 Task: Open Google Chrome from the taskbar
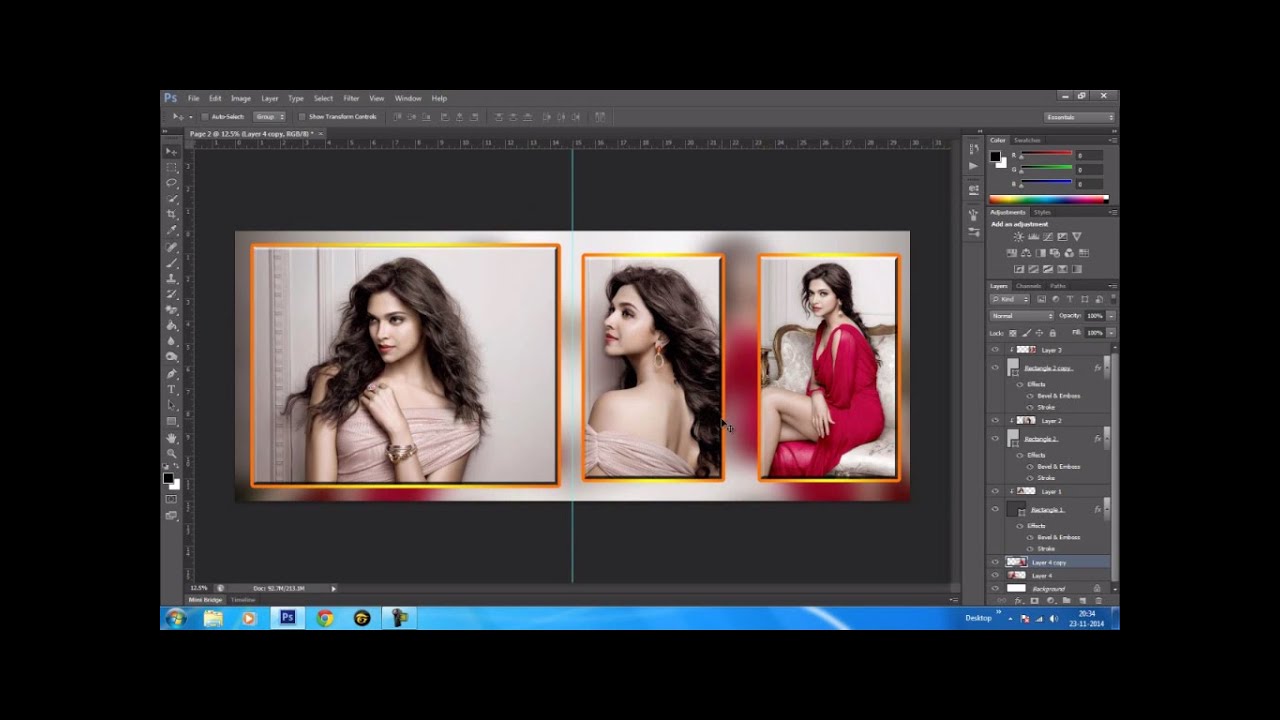[324, 618]
